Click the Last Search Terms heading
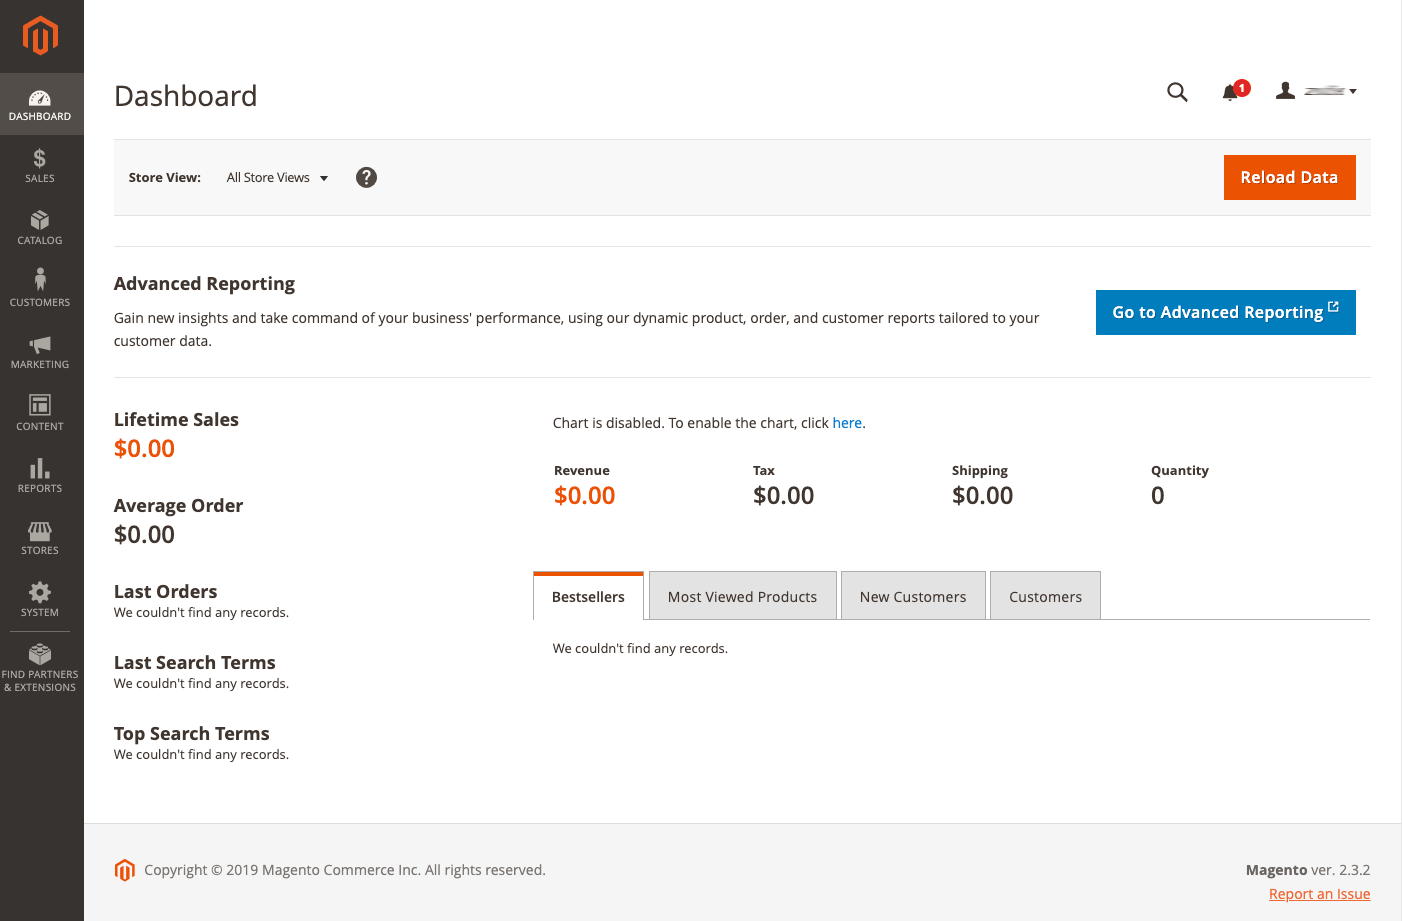Screen dimensions: 1402x921 point(194,662)
